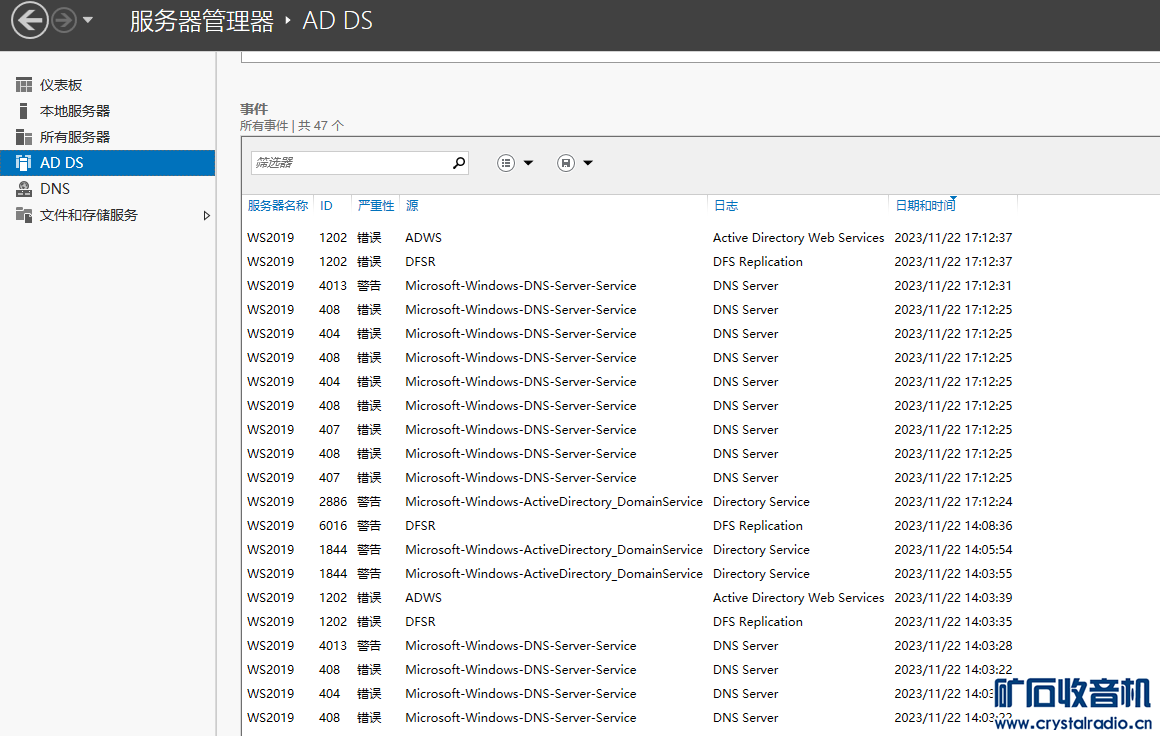This screenshot has height=736, width=1160.
Task: Open the DNS sidebar item
Action: click(x=55, y=189)
